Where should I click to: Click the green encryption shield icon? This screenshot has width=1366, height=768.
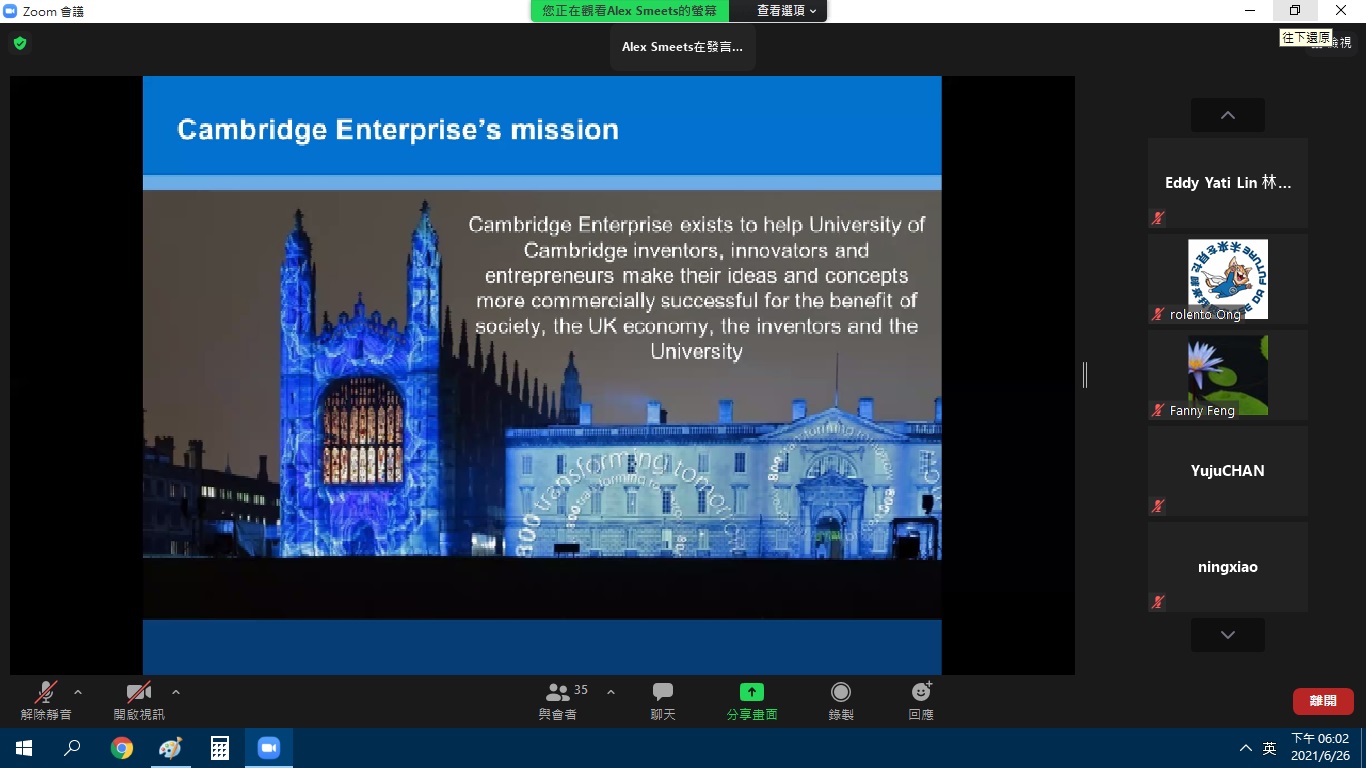point(19,43)
